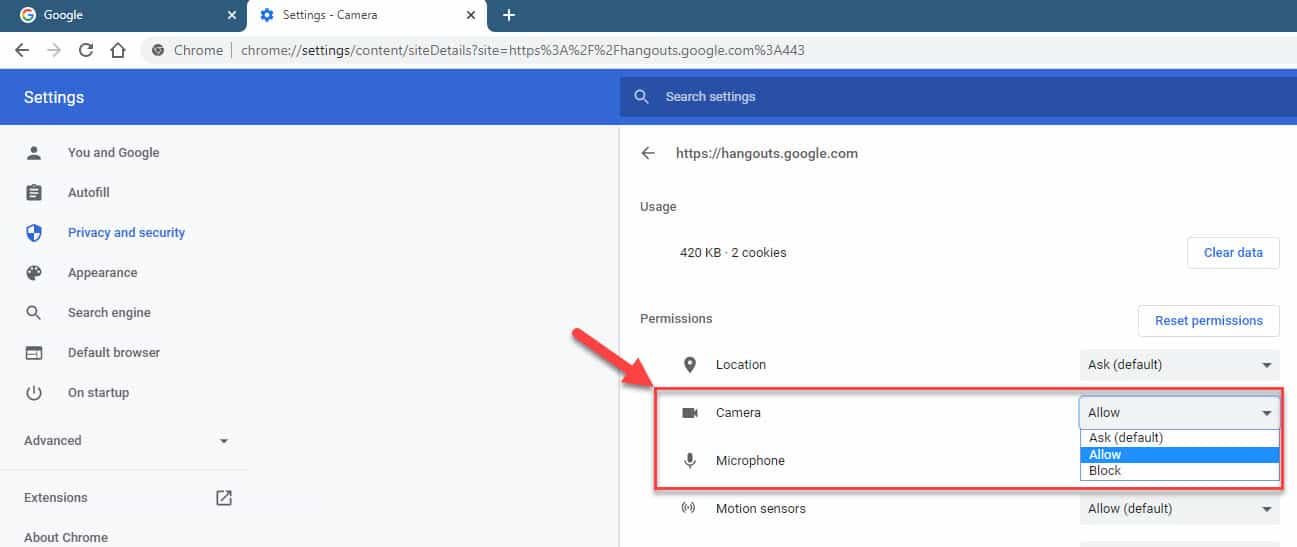The width and height of the screenshot is (1297, 547).
Task: Open the Location permission dropdown
Action: 1179,365
